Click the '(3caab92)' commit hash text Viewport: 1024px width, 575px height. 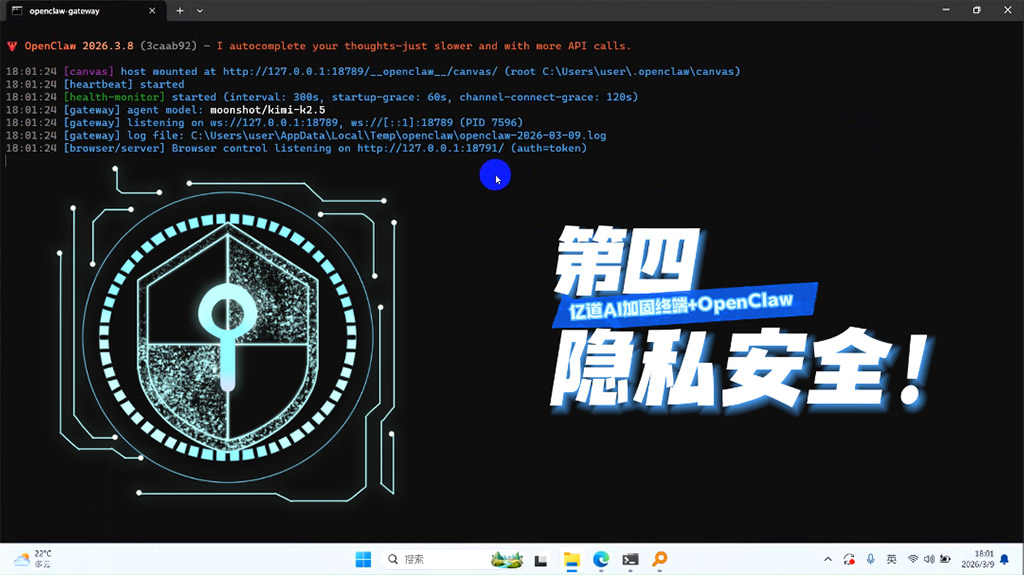tap(168, 46)
